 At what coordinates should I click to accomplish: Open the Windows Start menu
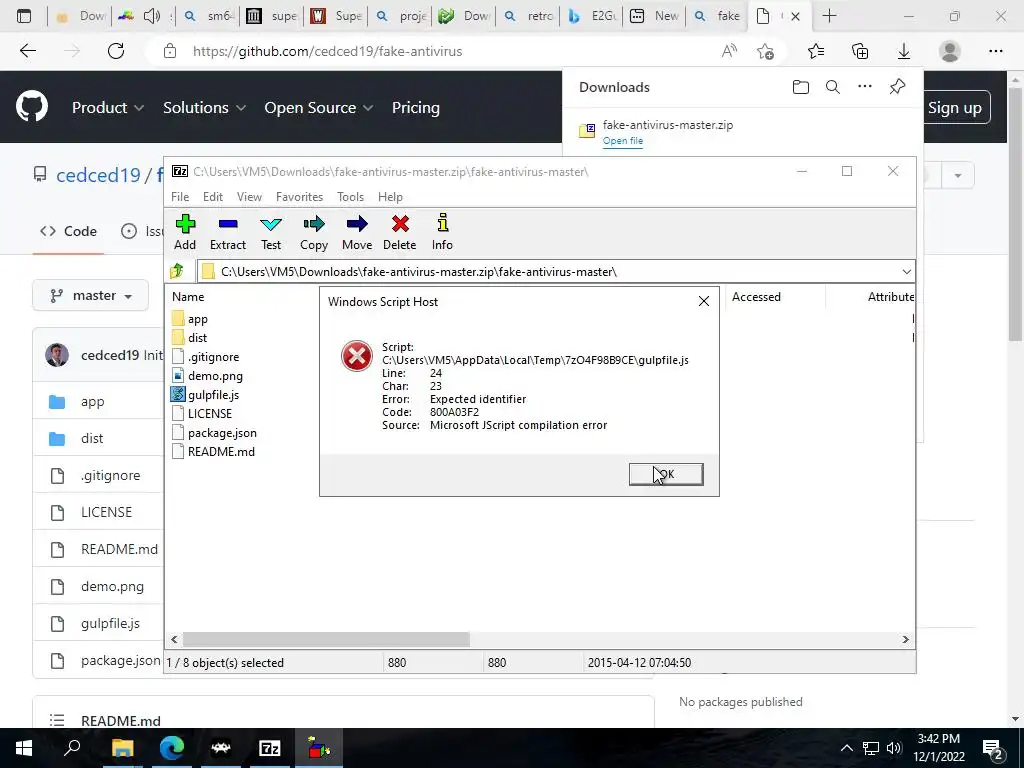click(x=24, y=748)
